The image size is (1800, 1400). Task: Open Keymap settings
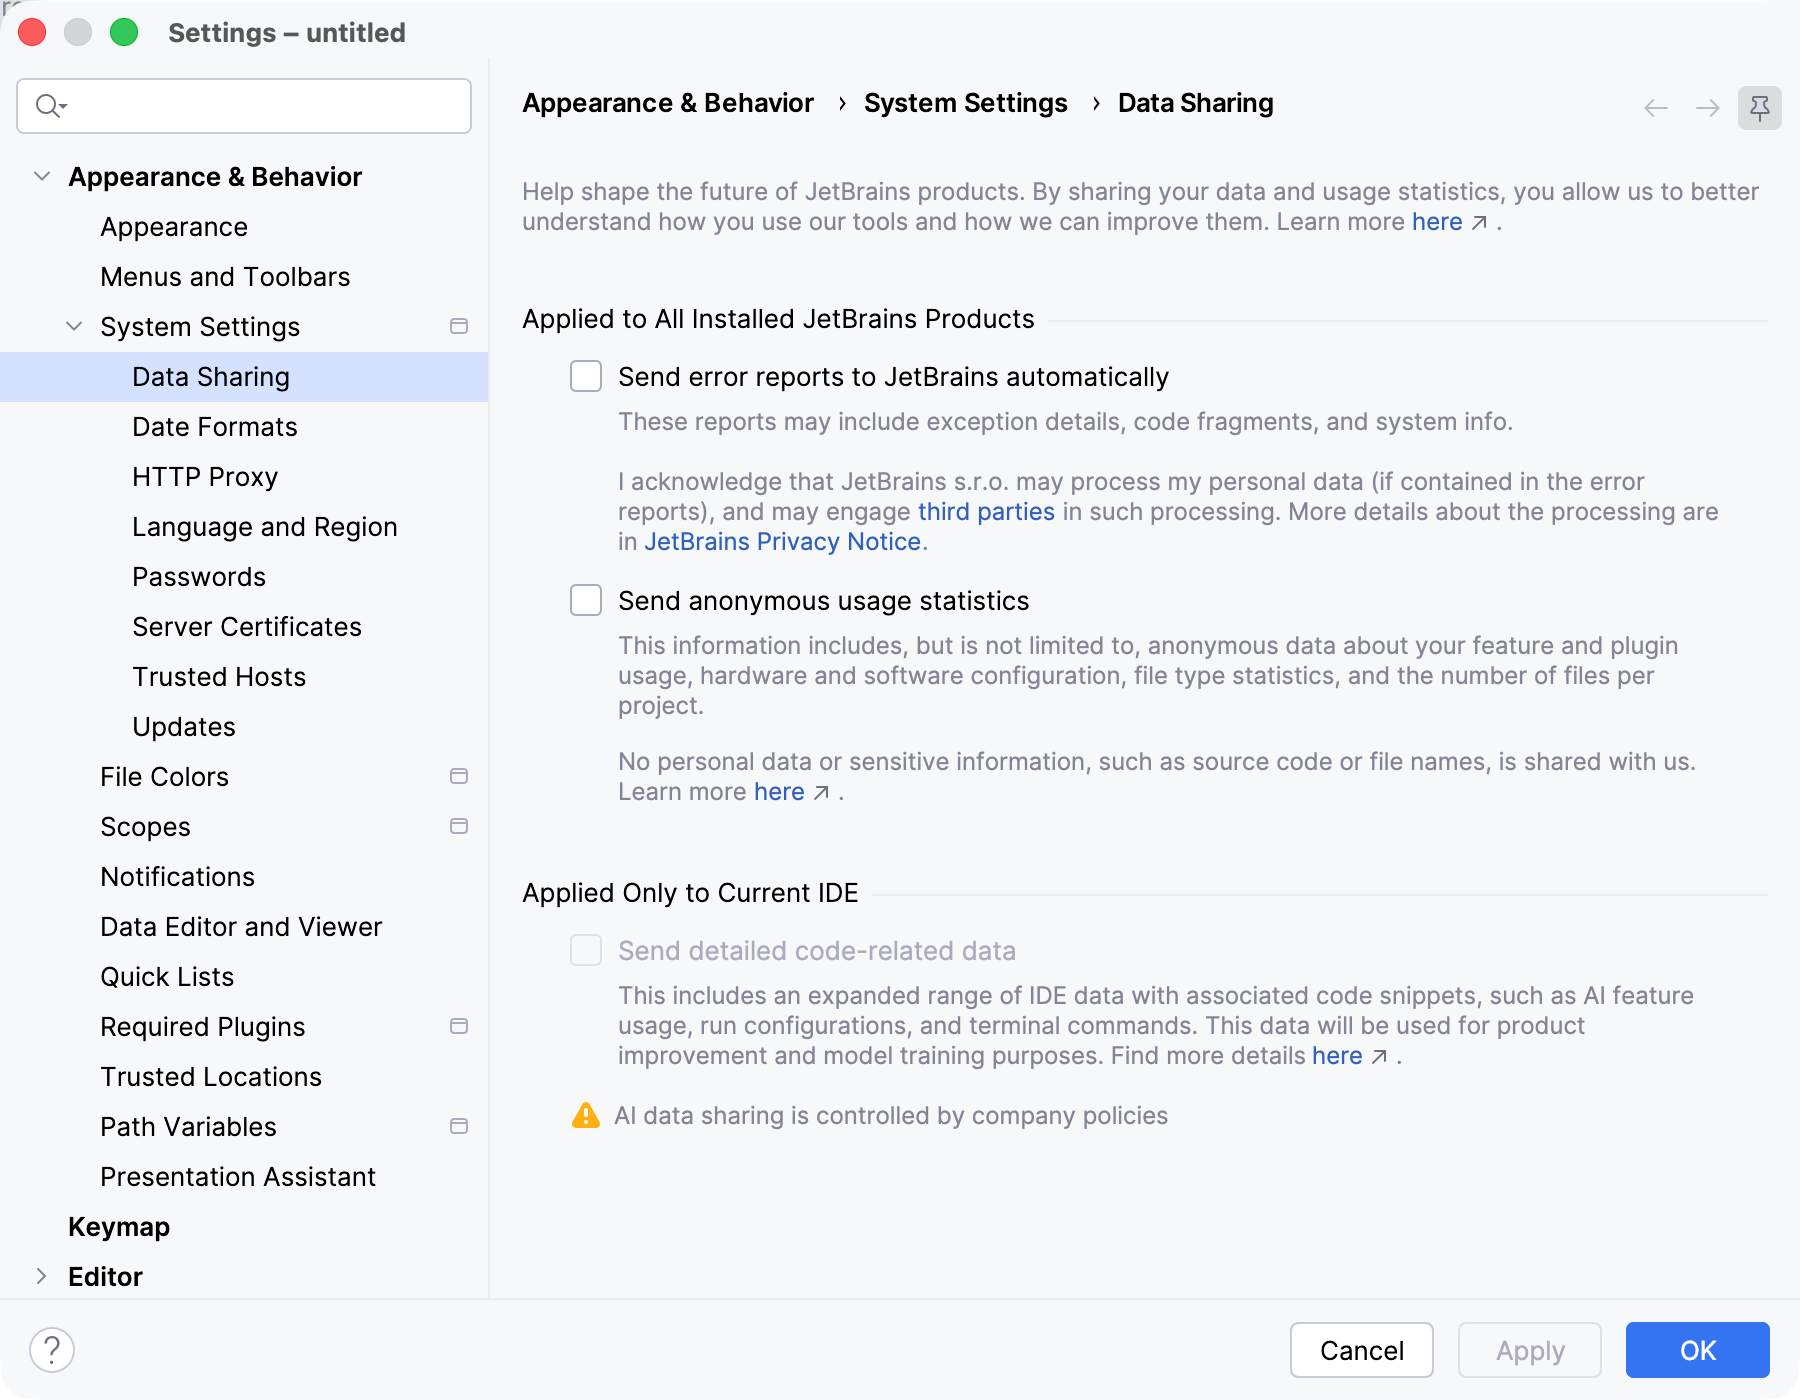coord(119,1227)
